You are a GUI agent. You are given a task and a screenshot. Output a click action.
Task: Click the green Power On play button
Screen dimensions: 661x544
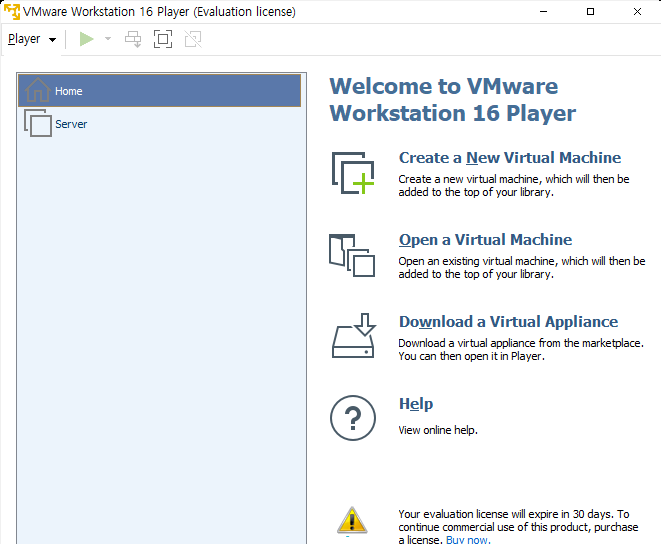click(86, 39)
